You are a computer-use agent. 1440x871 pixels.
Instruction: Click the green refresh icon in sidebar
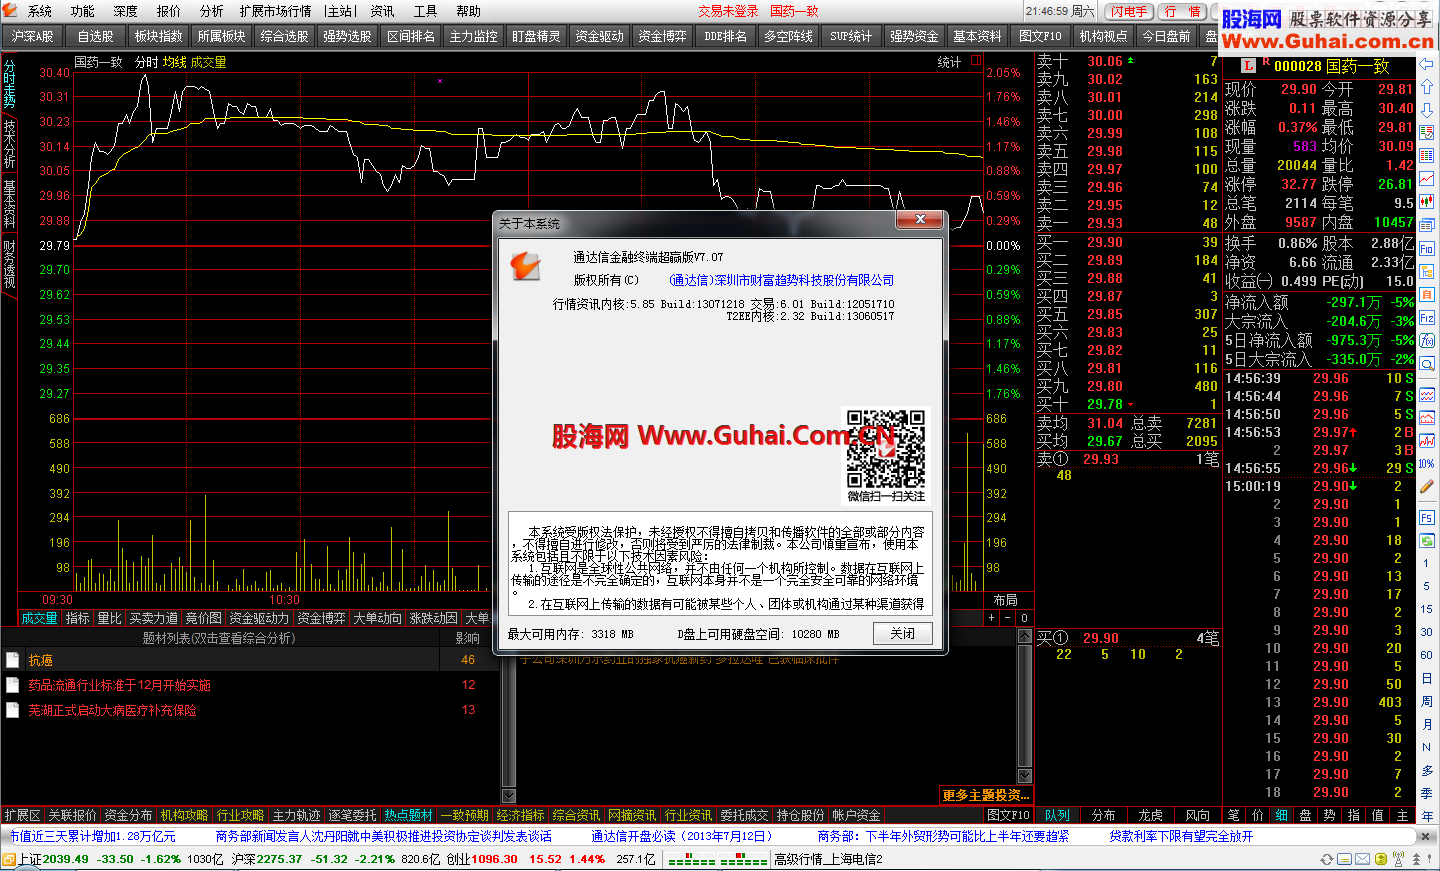[1427, 541]
